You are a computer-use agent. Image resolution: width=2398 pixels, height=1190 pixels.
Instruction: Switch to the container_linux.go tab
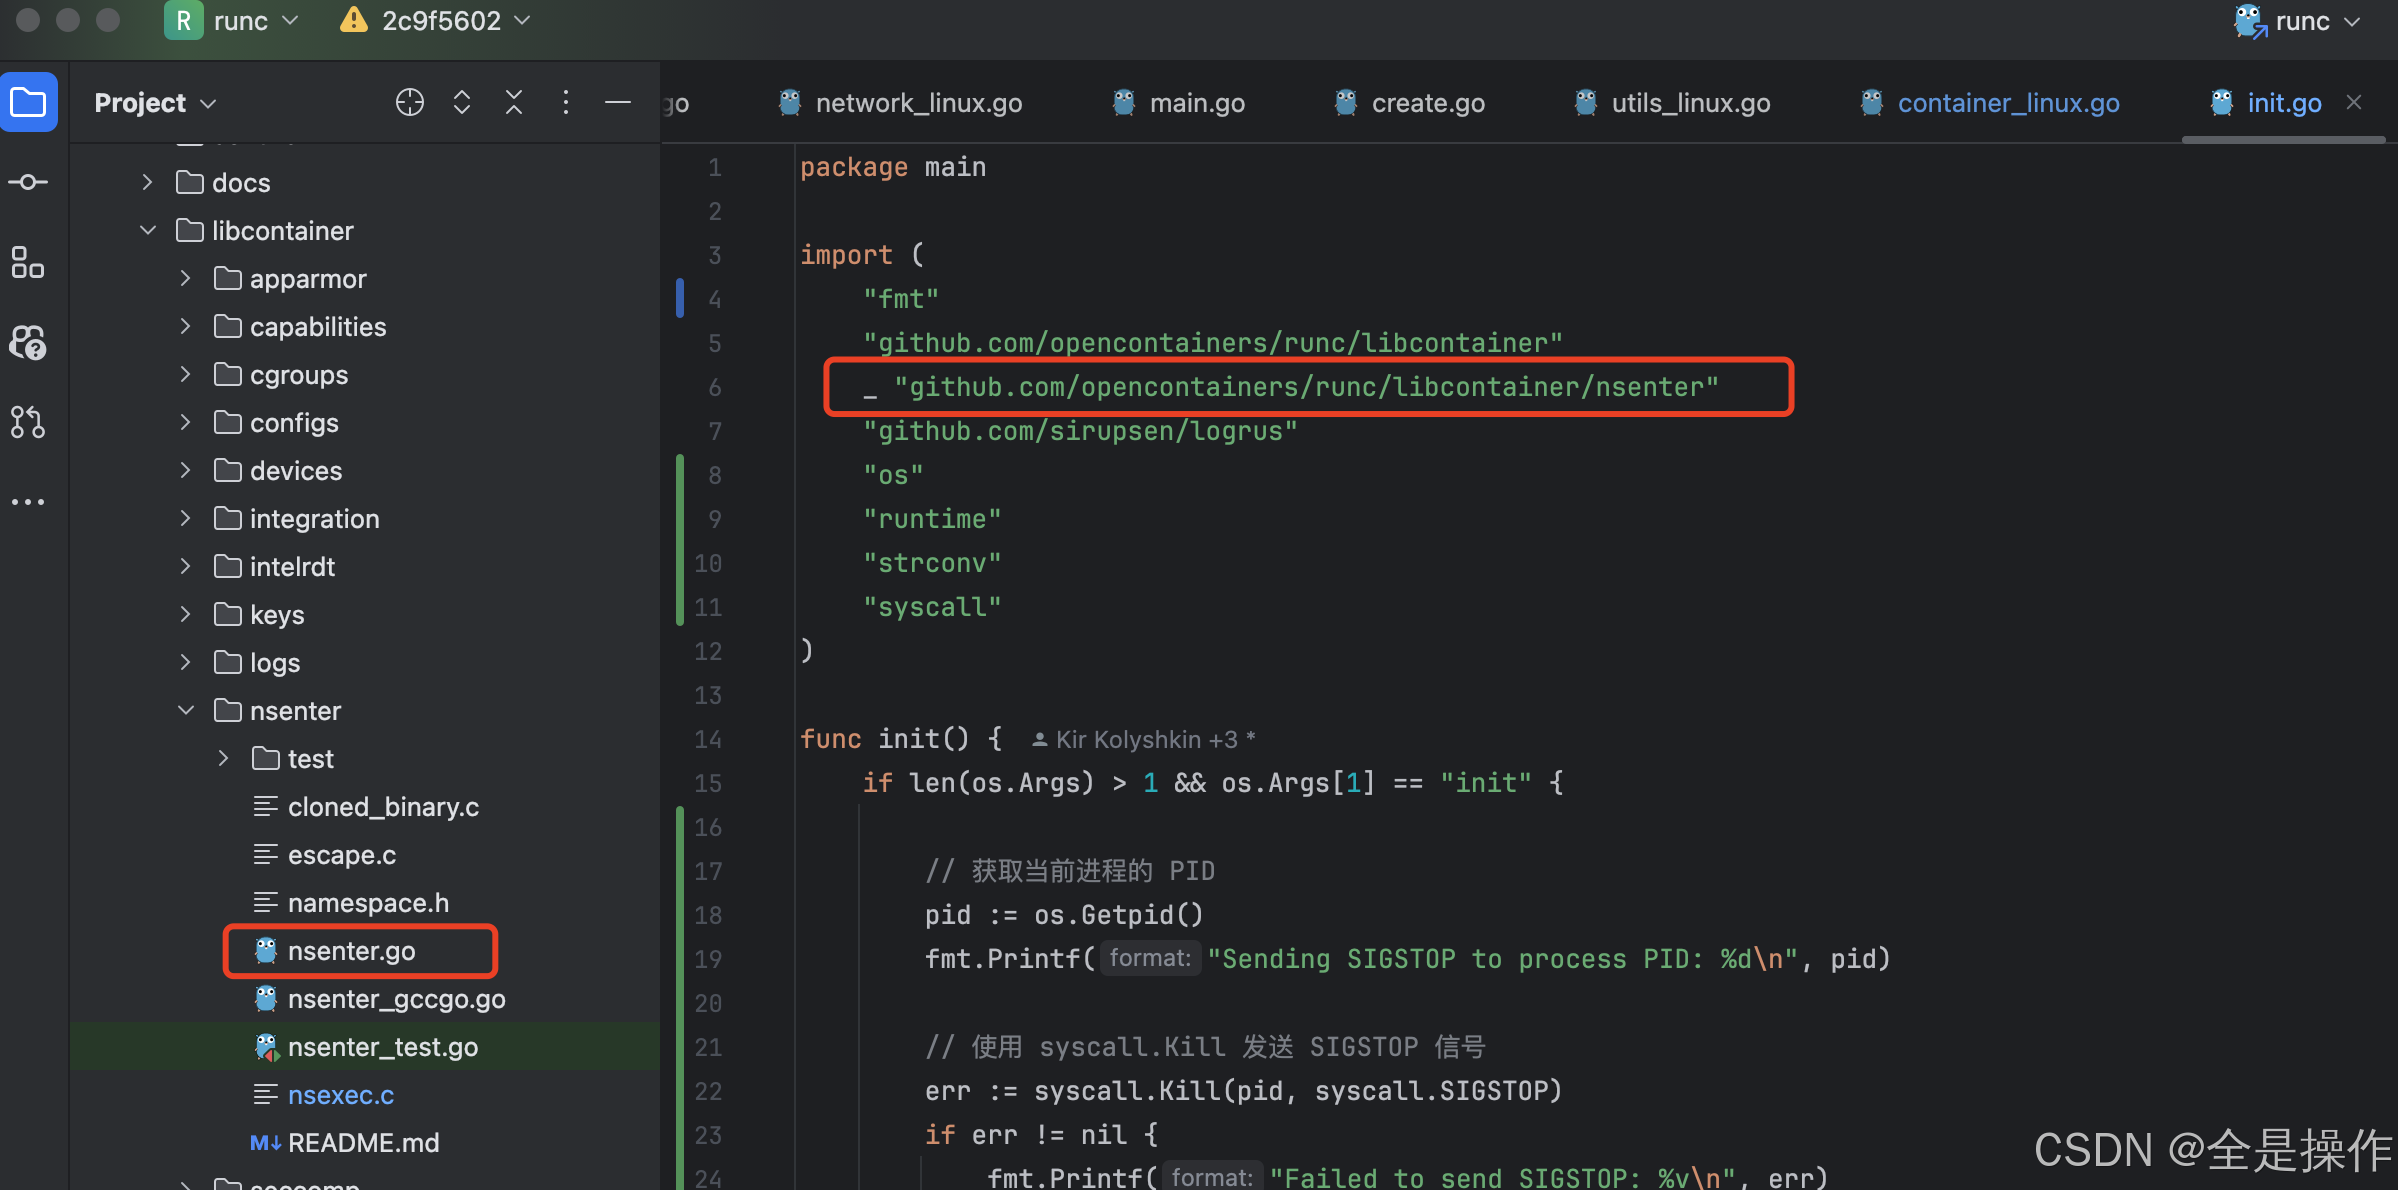2007,103
